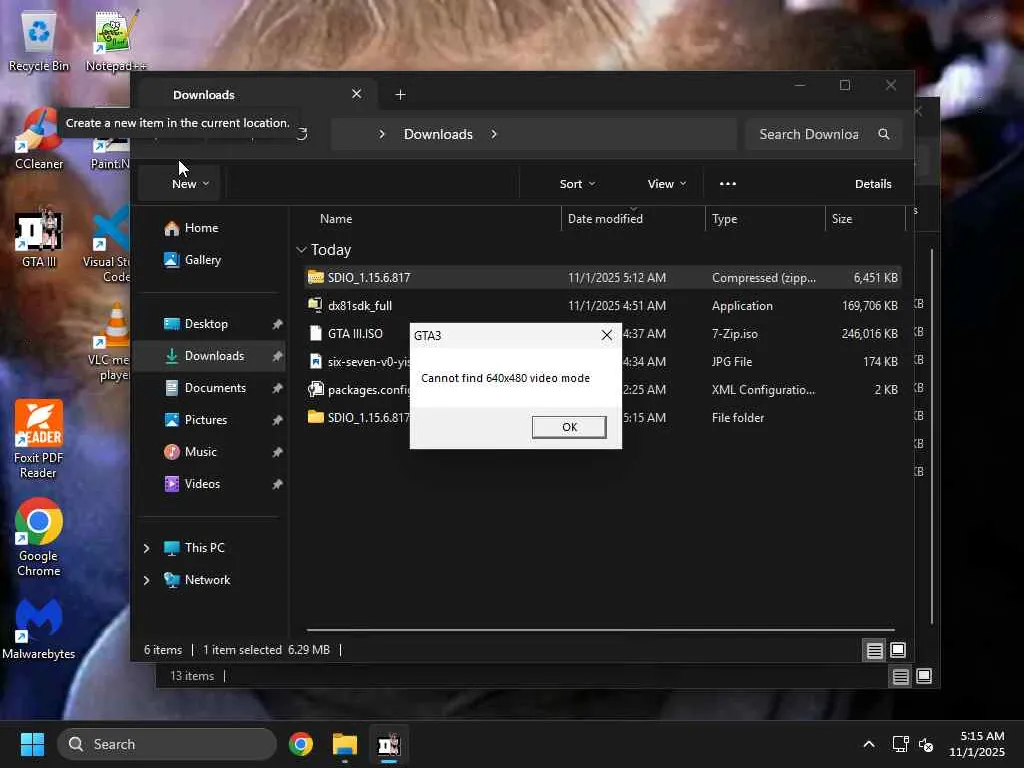Expand the This PC tree node
This screenshot has width=1024, height=768.
tap(146, 548)
